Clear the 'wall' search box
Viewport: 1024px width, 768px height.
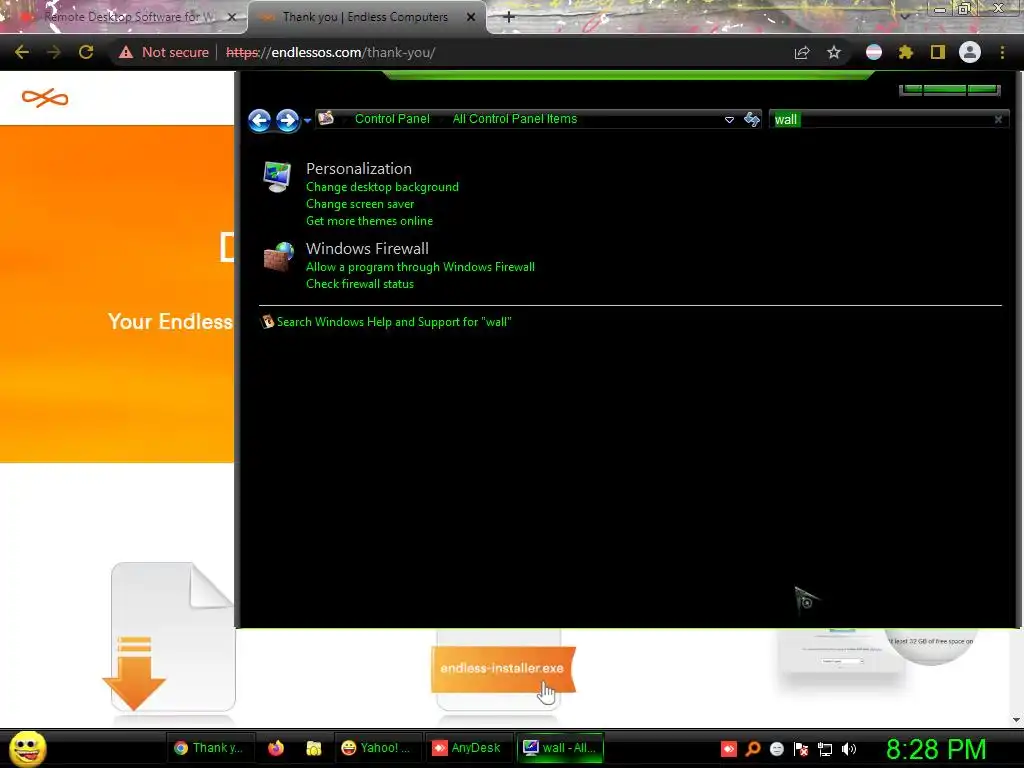[x=998, y=120]
